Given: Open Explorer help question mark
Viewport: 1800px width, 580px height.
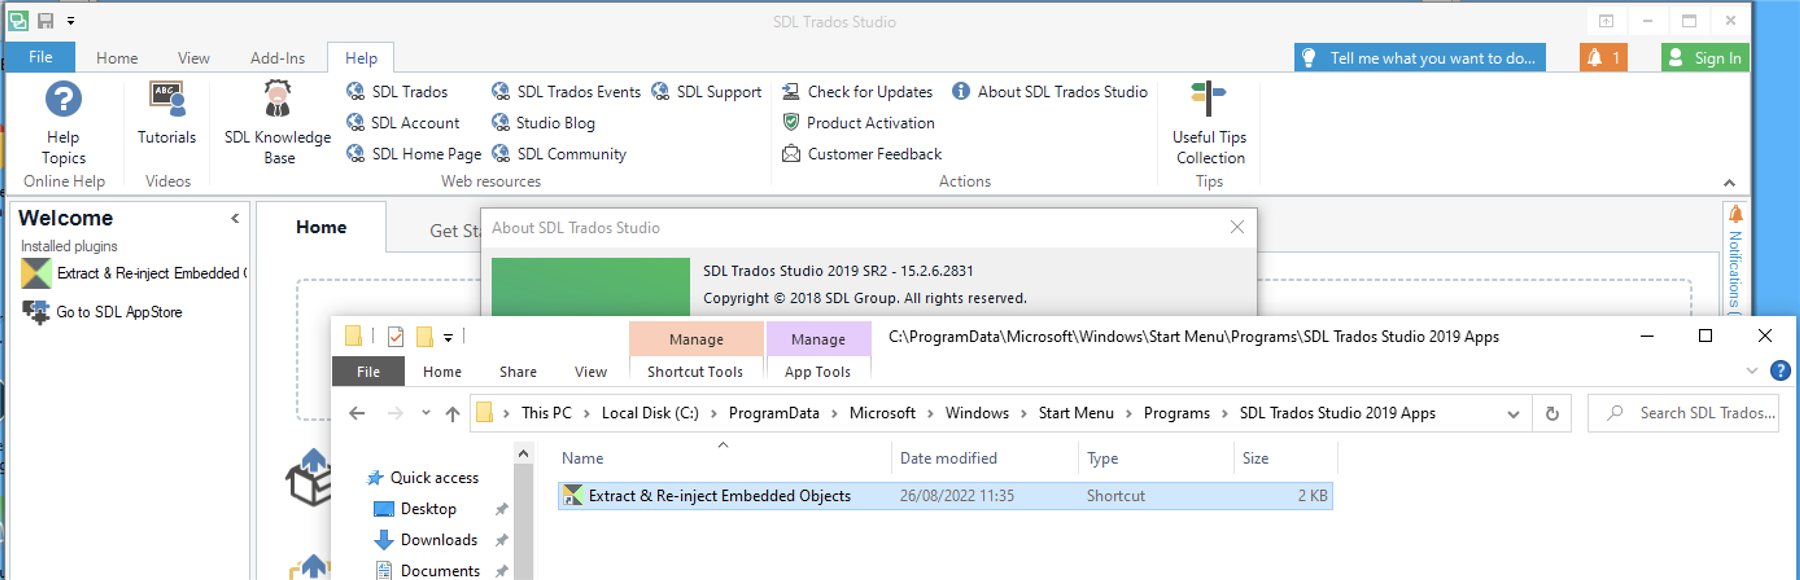Looking at the screenshot, I should coord(1780,371).
